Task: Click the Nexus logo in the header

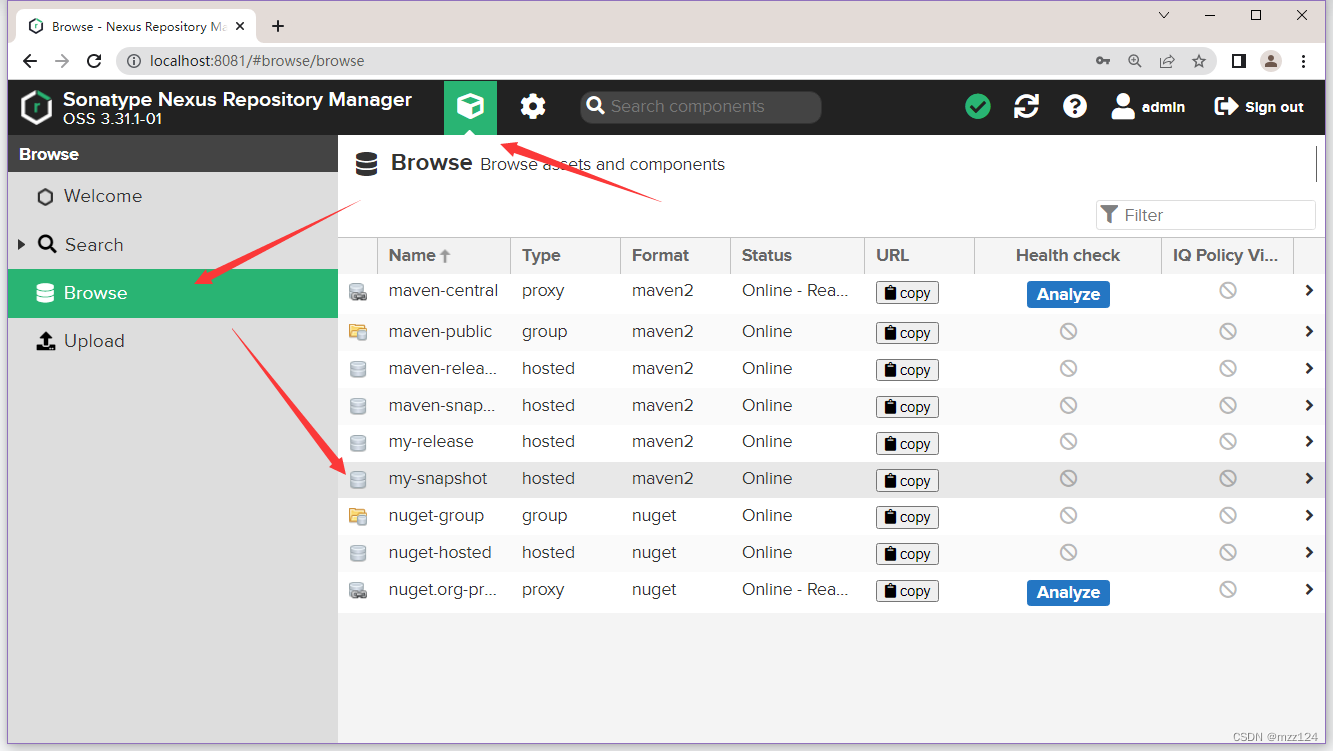Action: [36, 107]
